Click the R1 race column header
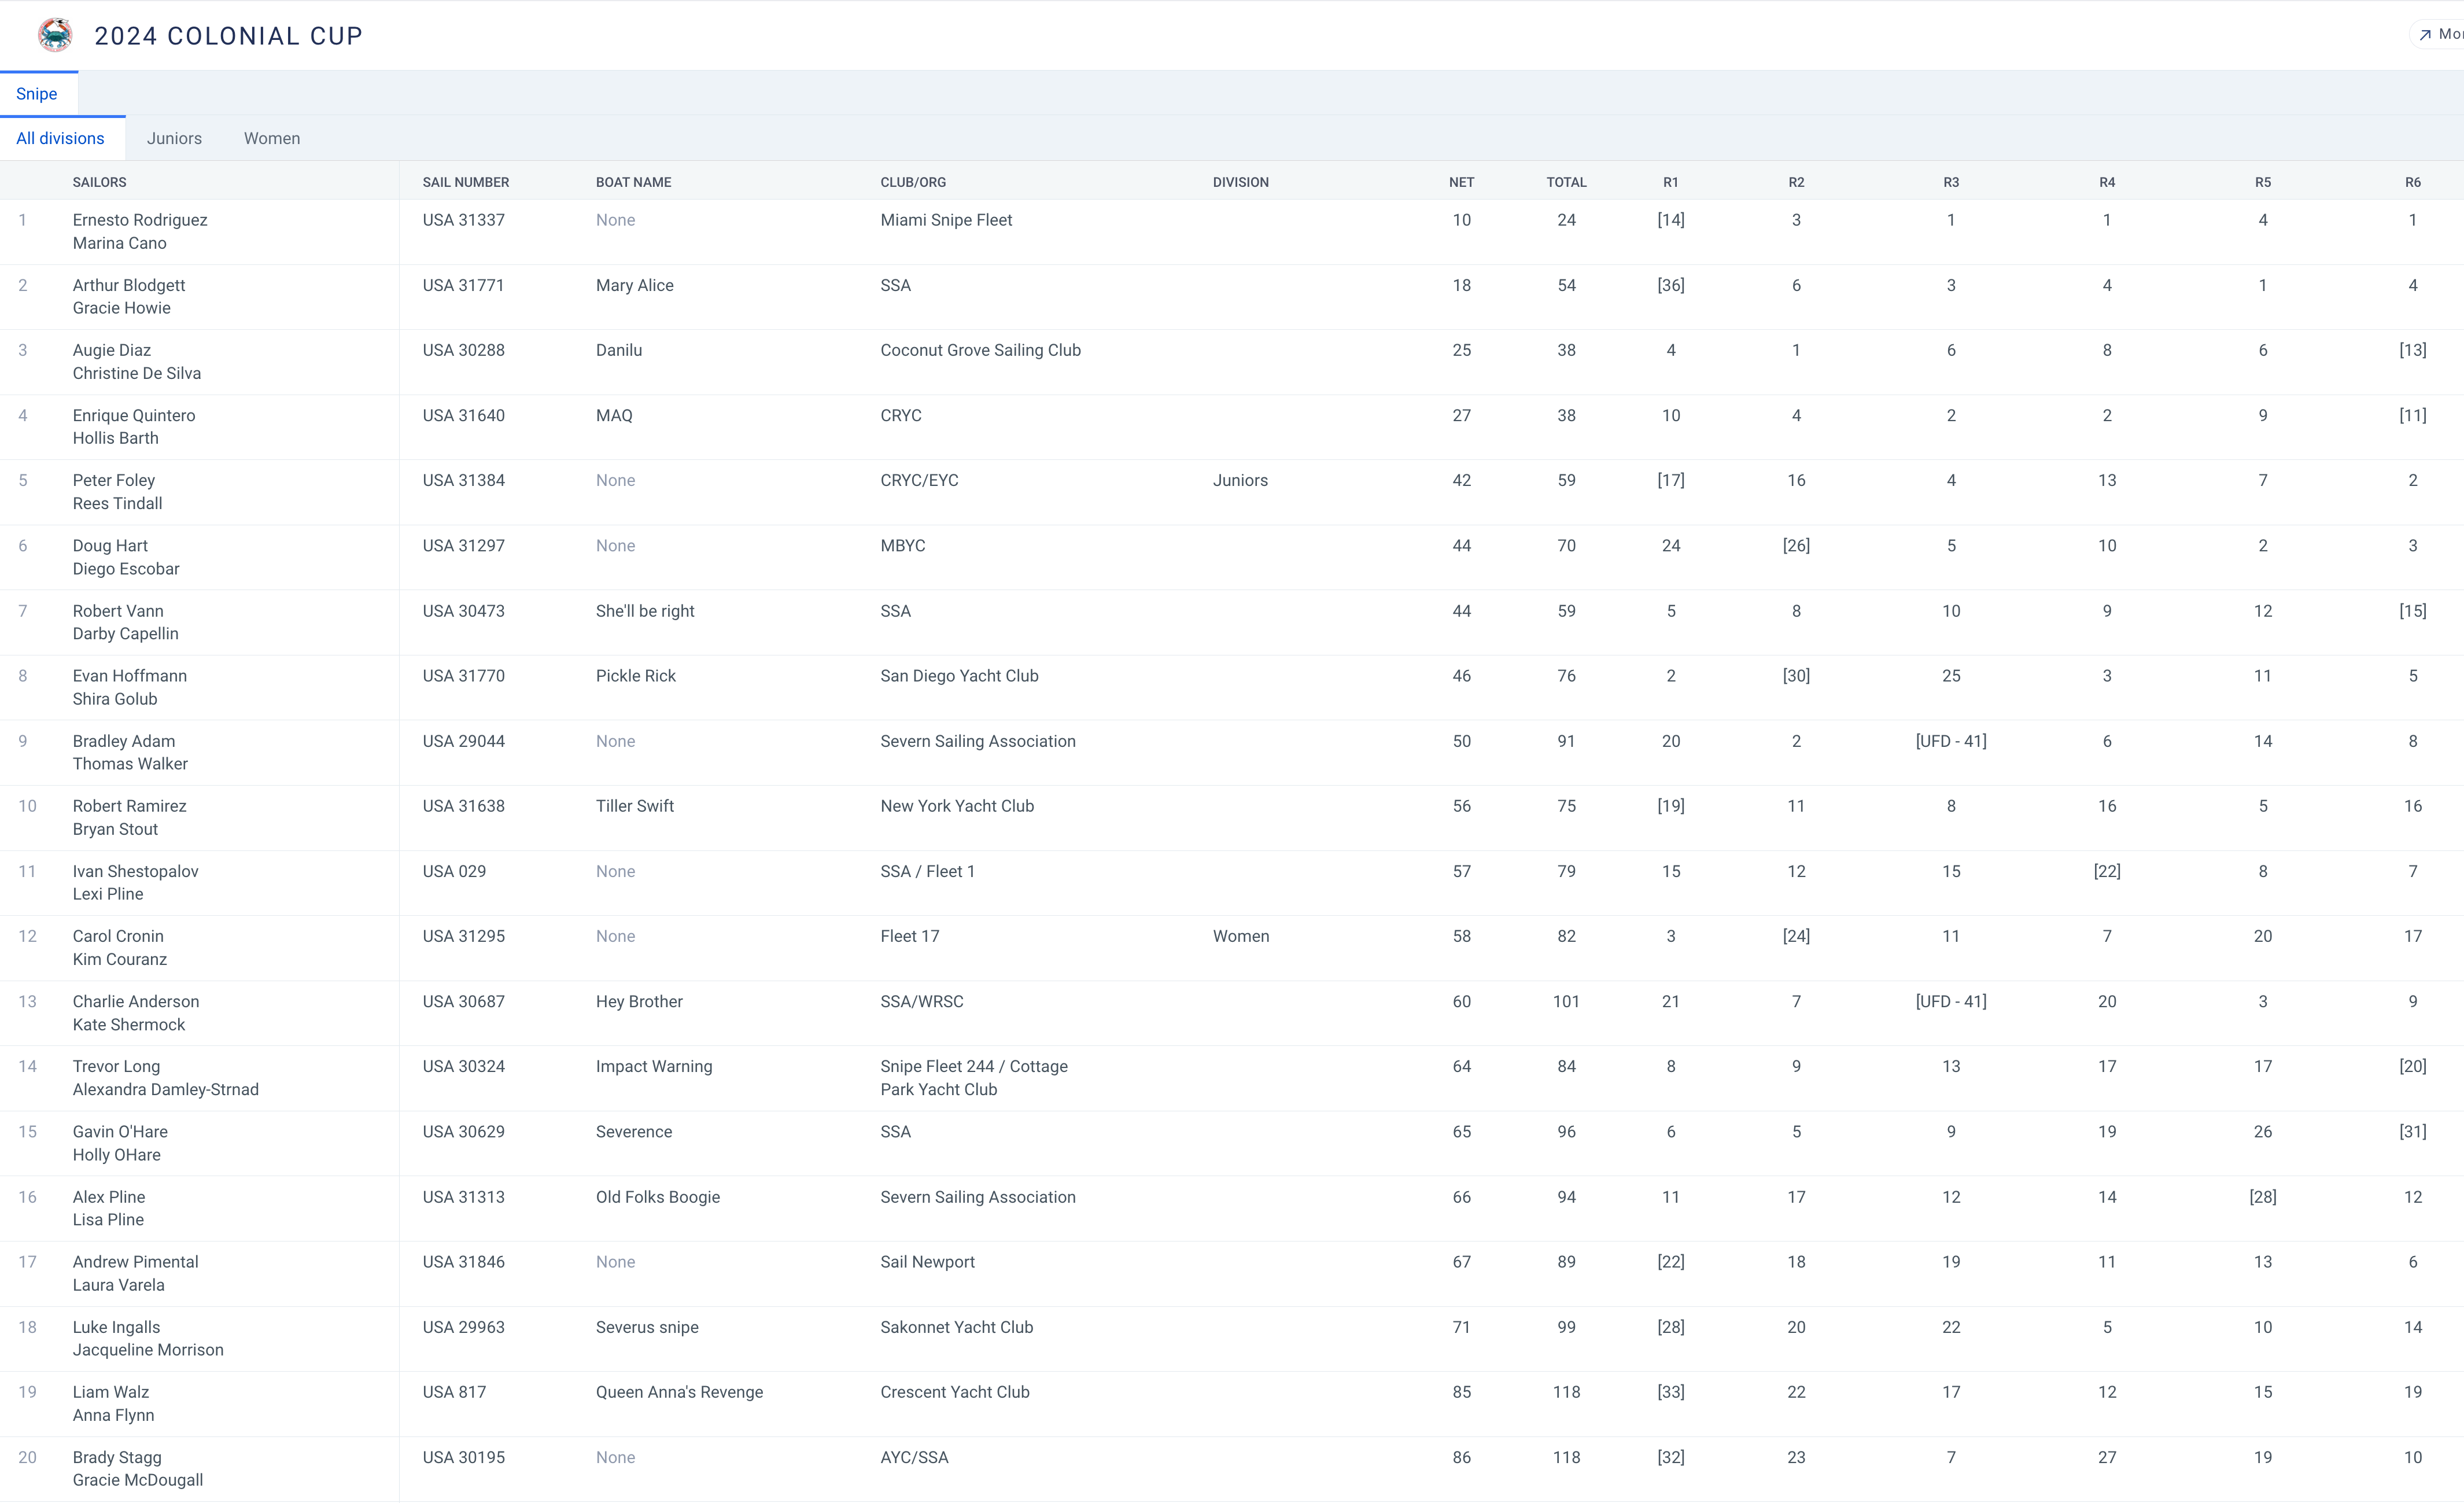The width and height of the screenshot is (2464, 1503). [x=1670, y=182]
